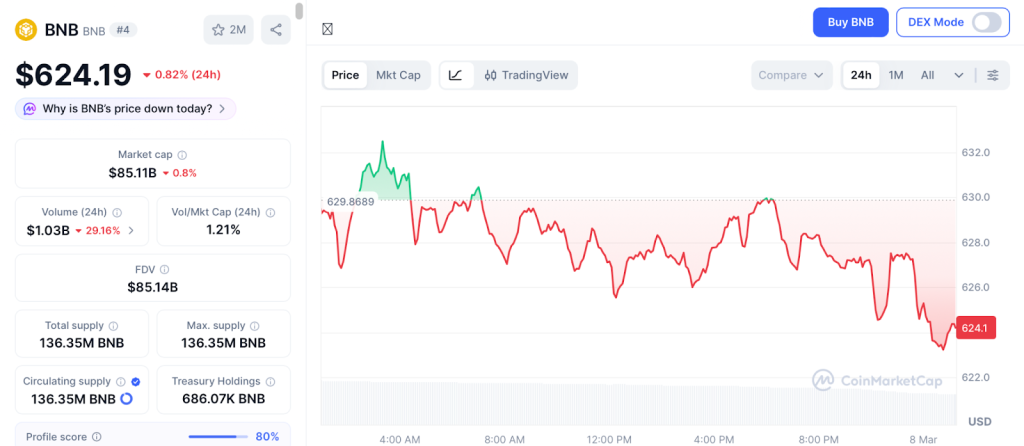Switch the chart to TradingView

(525, 75)
